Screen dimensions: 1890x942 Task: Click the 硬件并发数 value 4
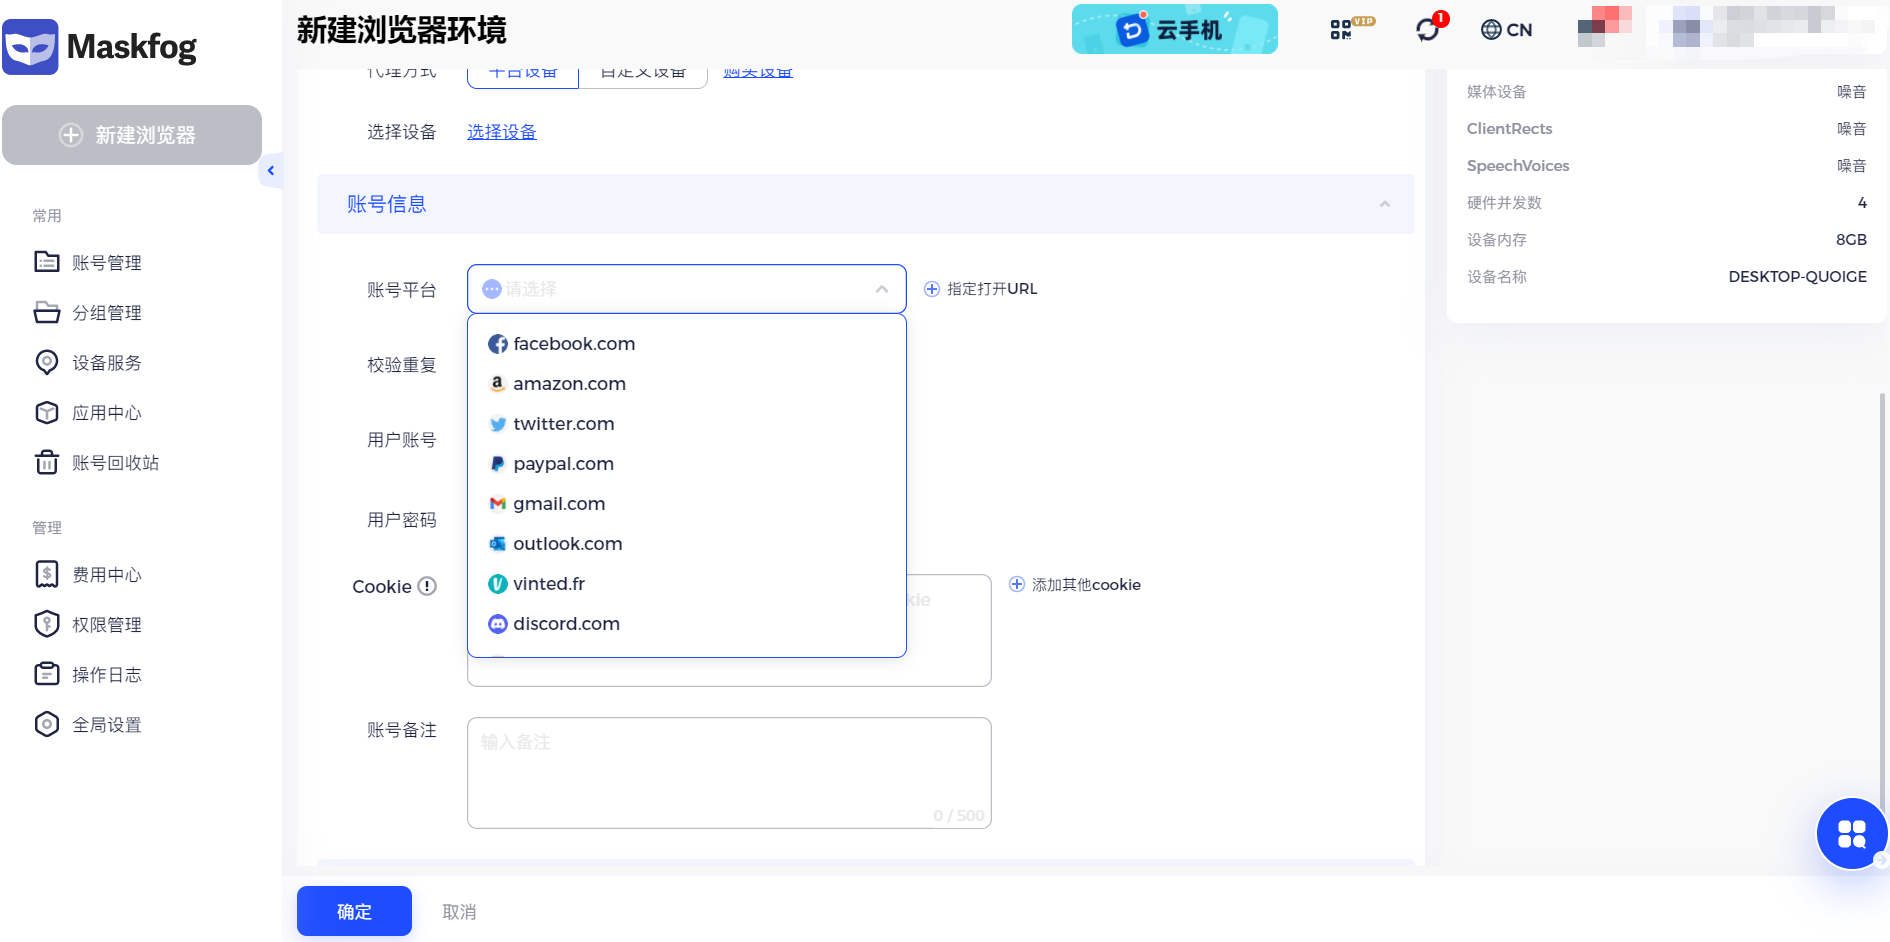(x=1862, y=203)
